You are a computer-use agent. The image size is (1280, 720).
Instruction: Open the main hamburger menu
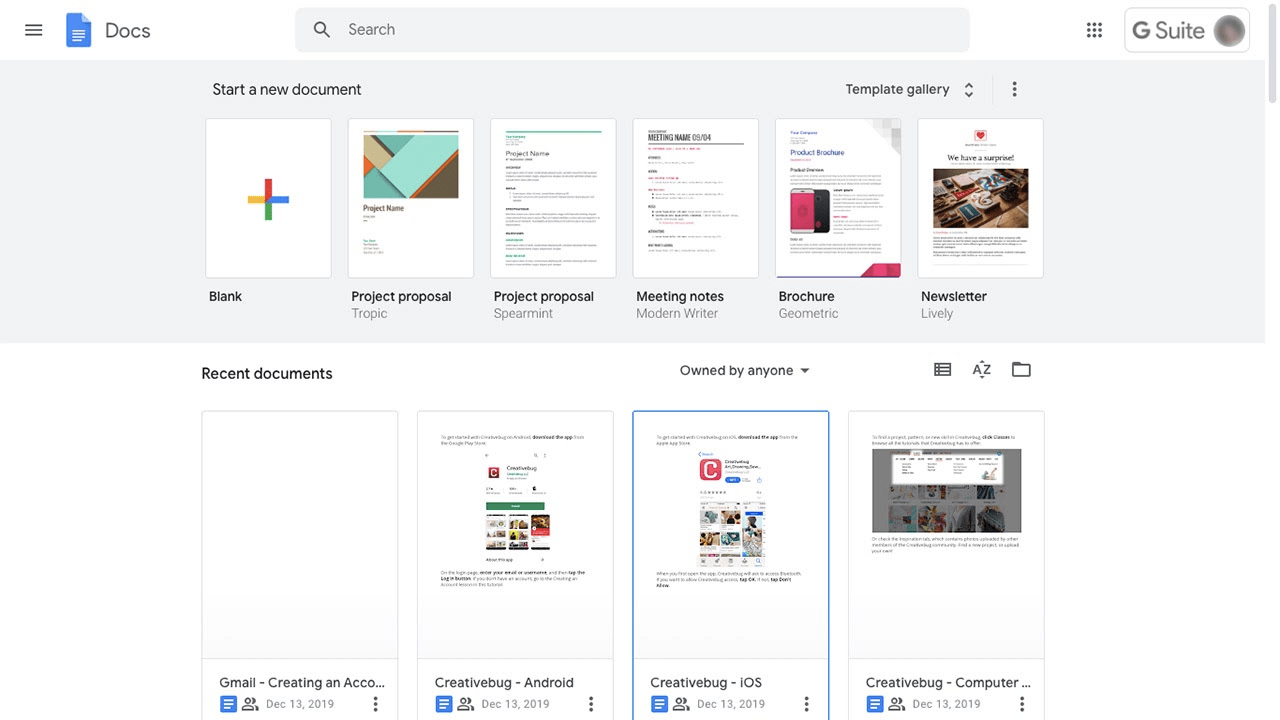(x=33, y=30)
